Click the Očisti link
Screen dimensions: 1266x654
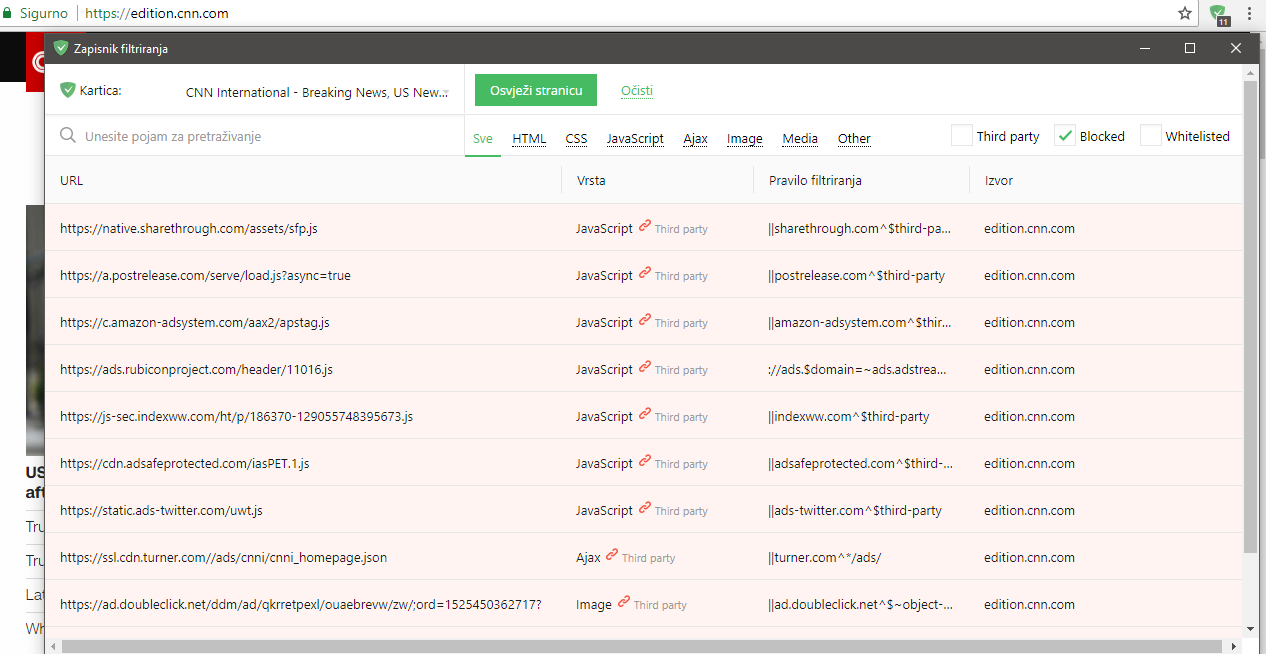click(637, 91)
